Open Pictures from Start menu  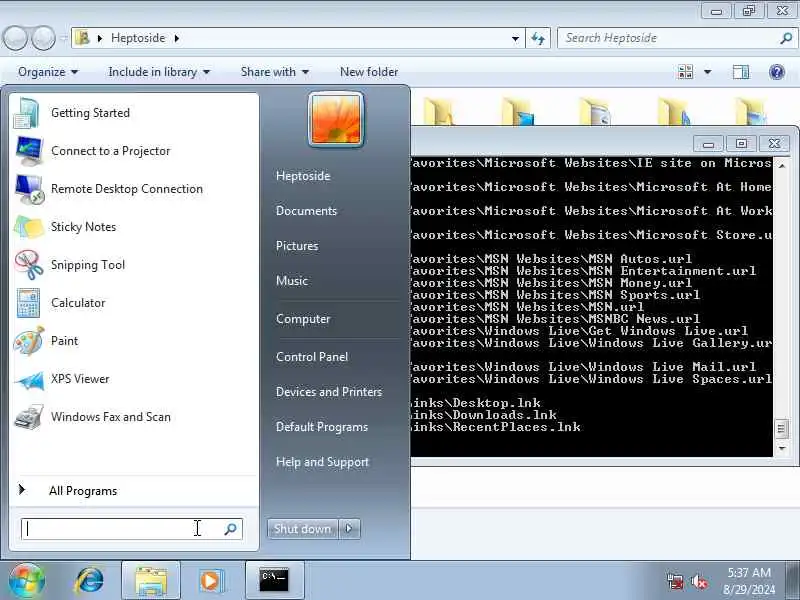297,246
